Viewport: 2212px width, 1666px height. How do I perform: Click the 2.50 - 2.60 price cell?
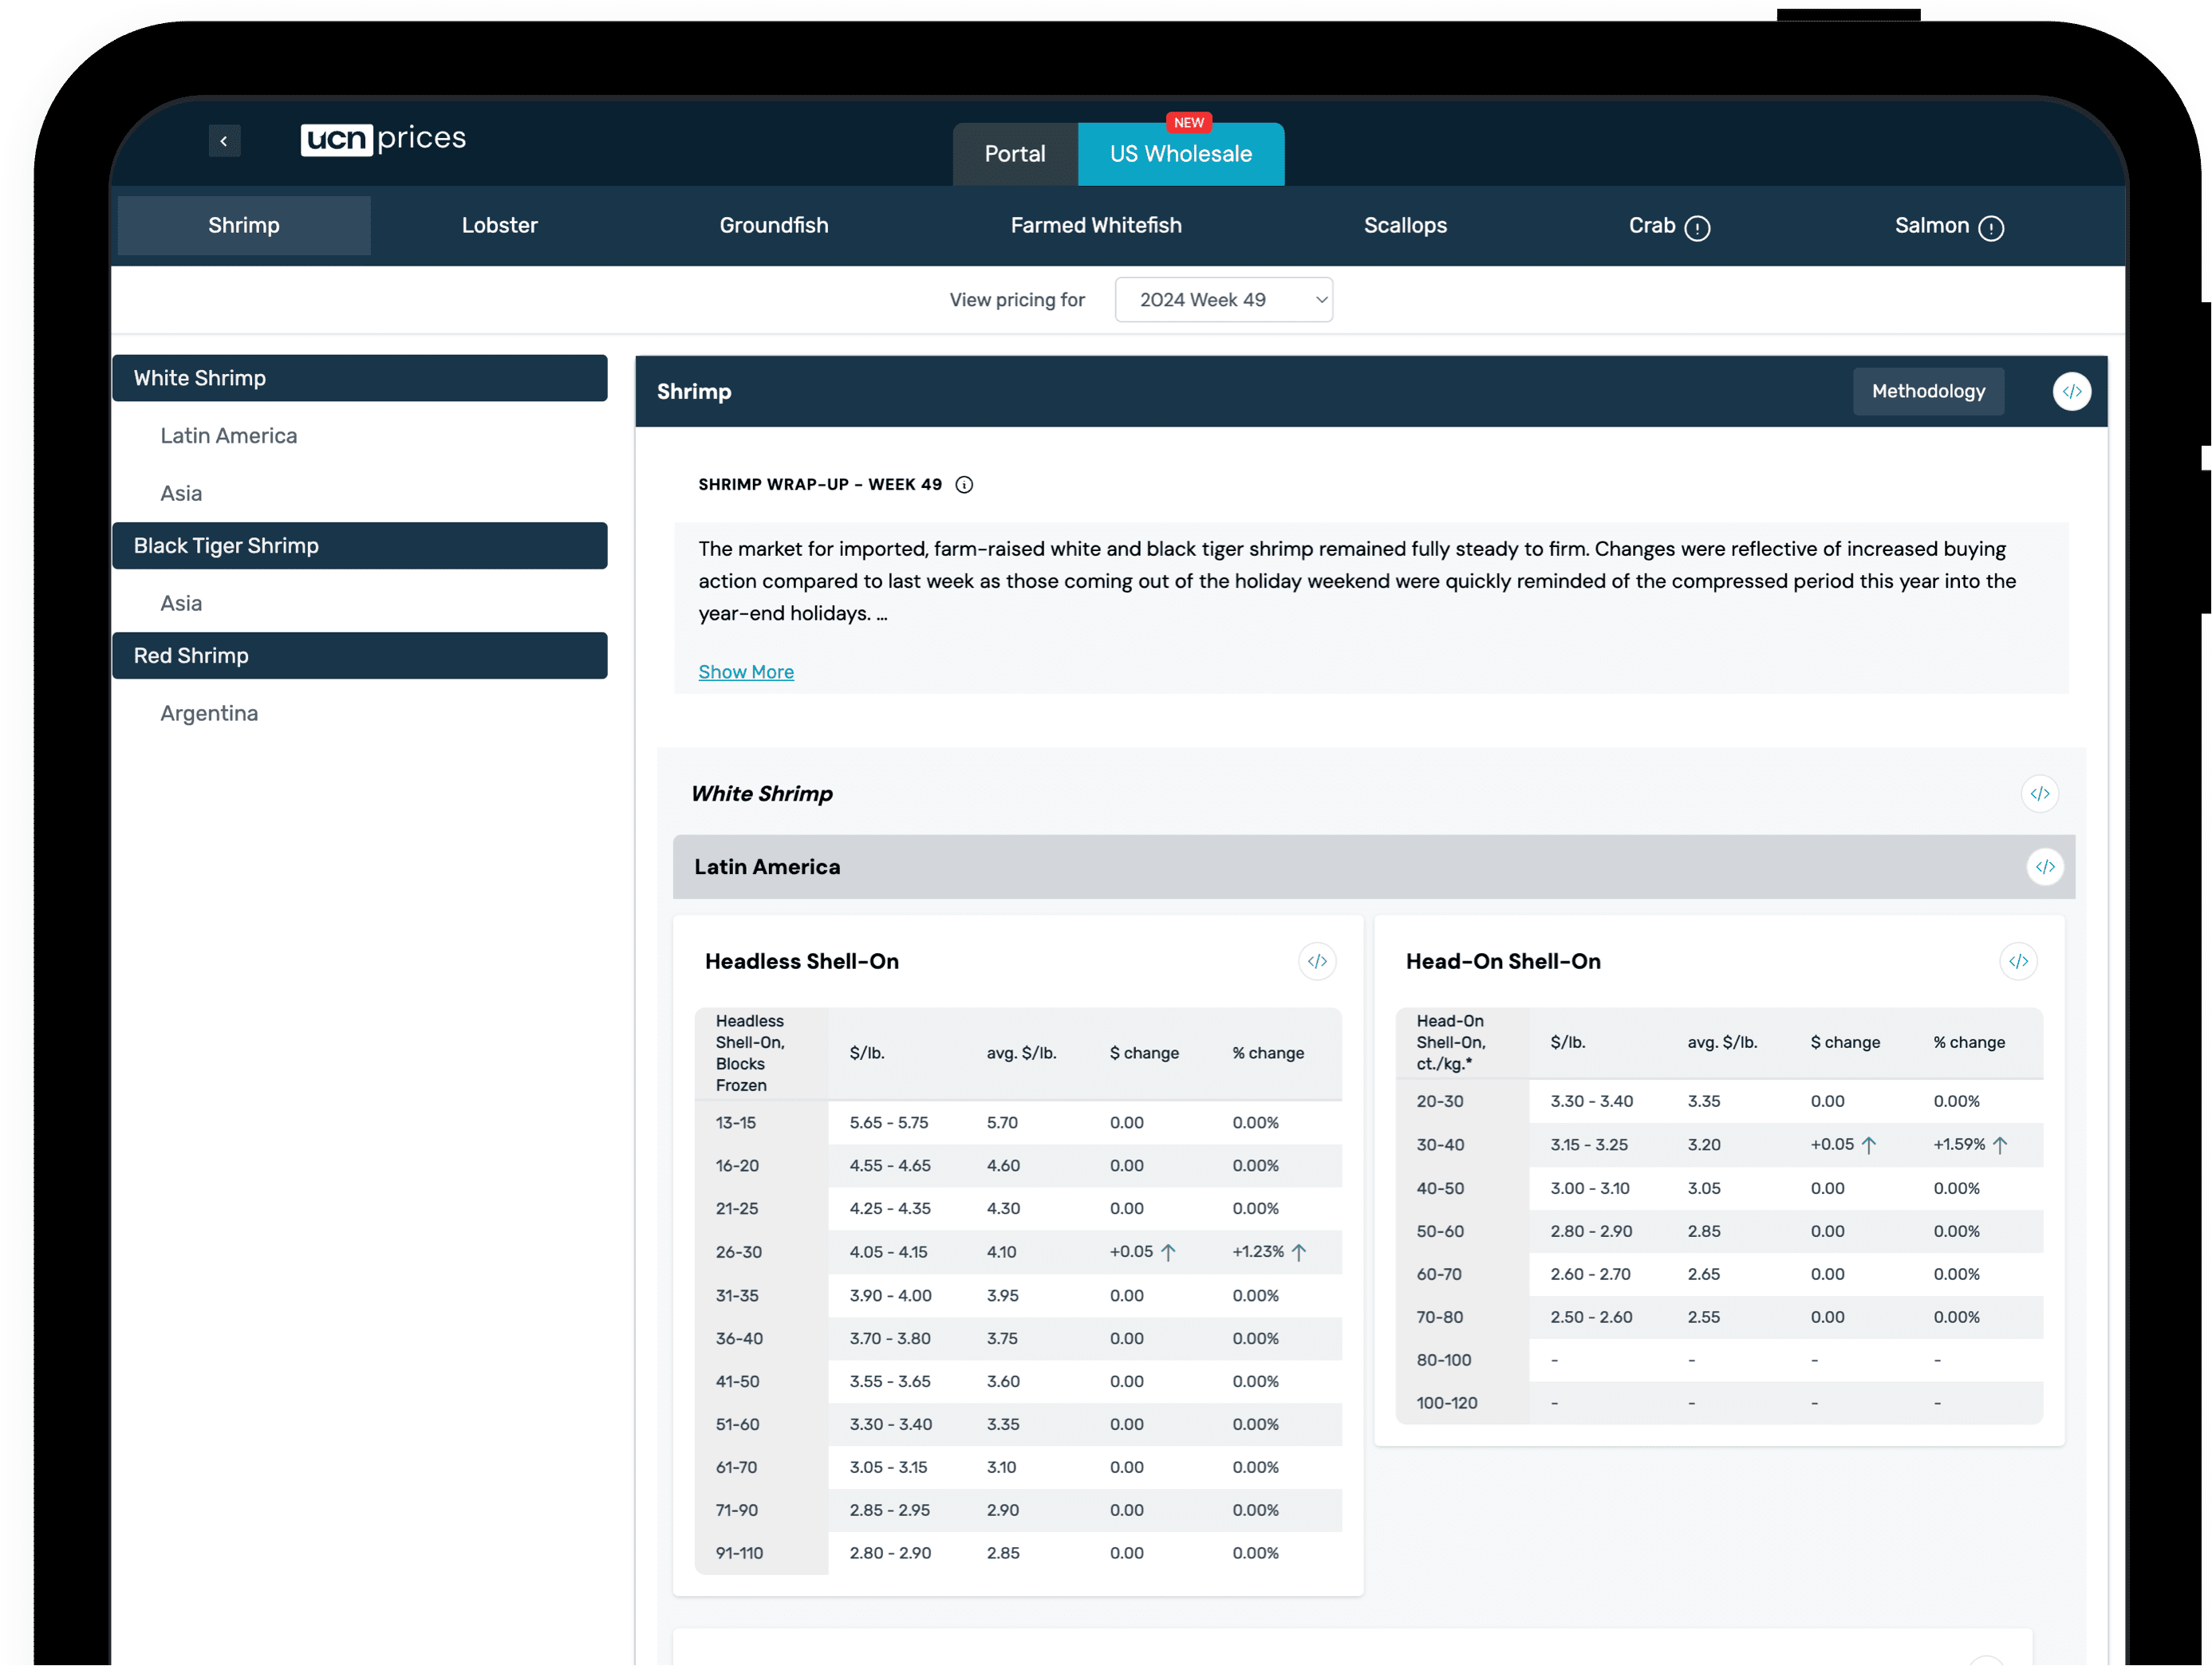click(x=1590, y=1318)
